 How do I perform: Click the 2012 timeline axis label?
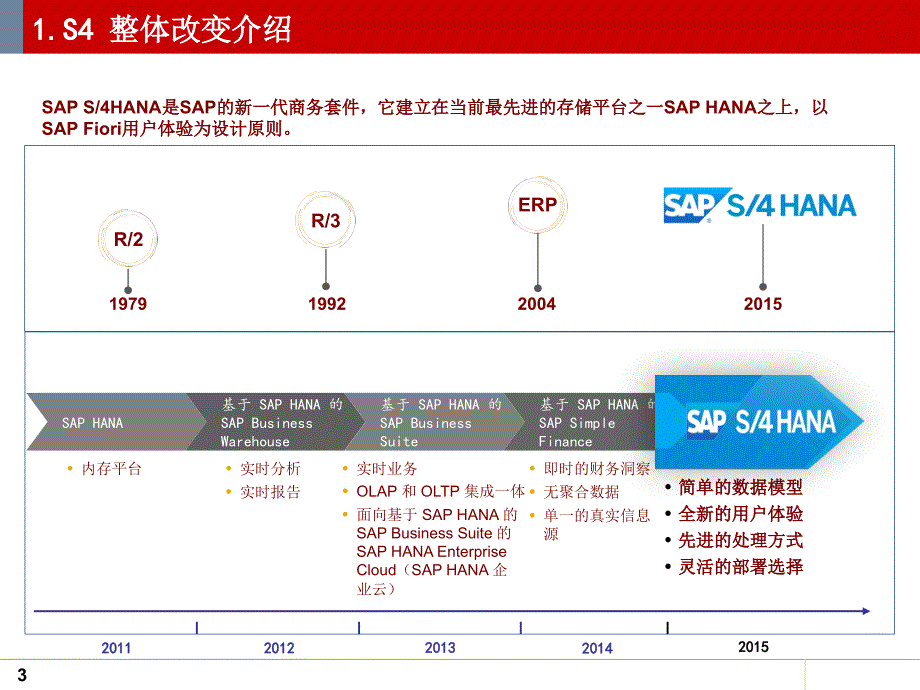[279, 648]
